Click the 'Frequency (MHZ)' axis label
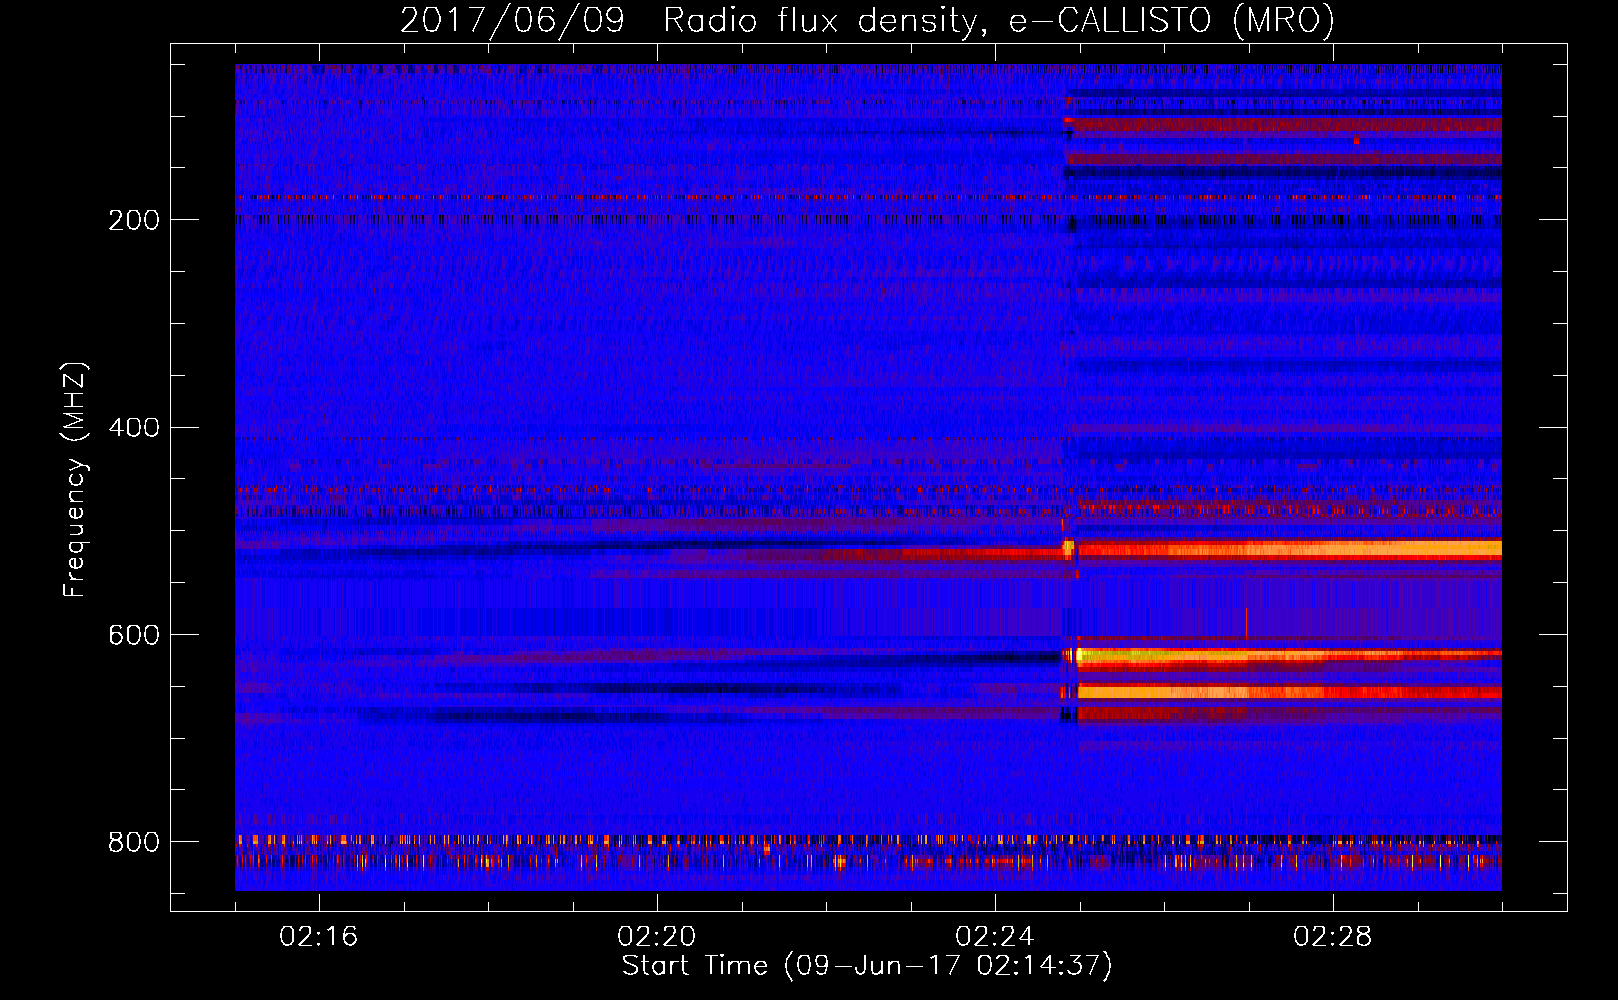Screen dimensions: 1618x1000 (75, 479)
